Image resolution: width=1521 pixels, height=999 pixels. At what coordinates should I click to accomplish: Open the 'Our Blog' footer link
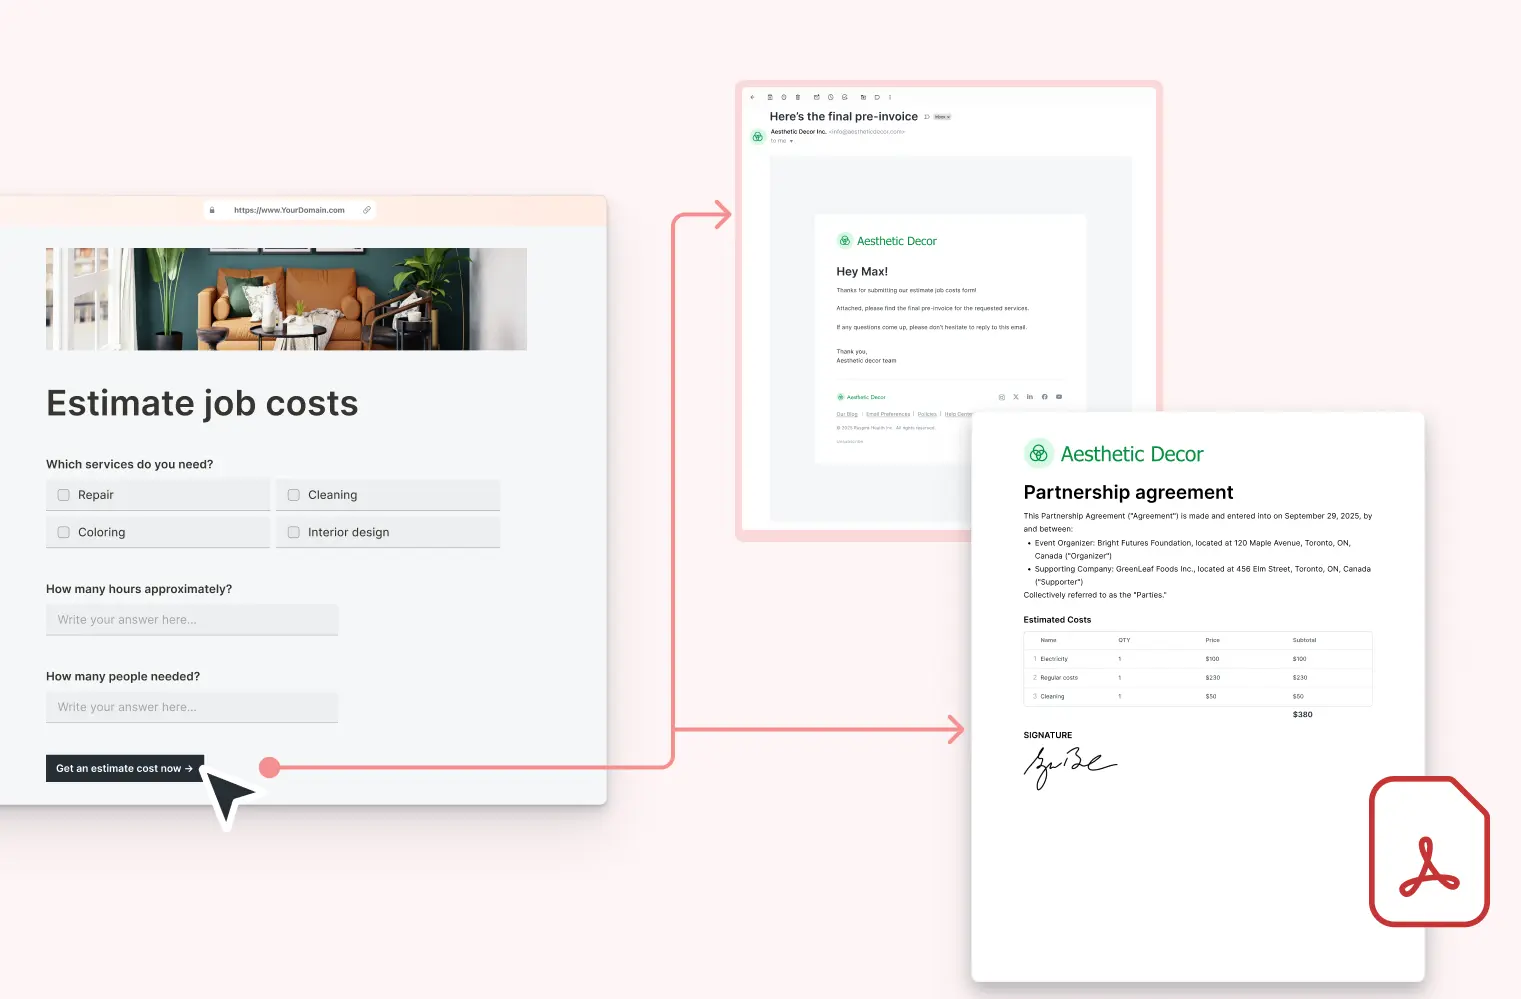tap(847, 414)
